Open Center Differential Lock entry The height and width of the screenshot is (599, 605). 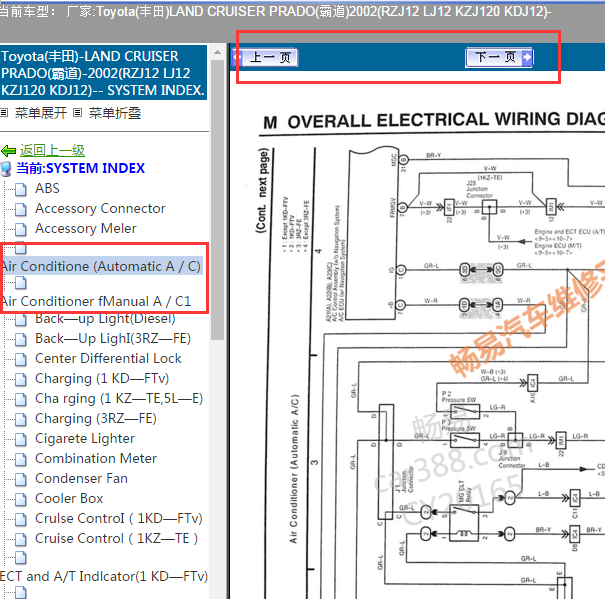(x=108, y=359)
